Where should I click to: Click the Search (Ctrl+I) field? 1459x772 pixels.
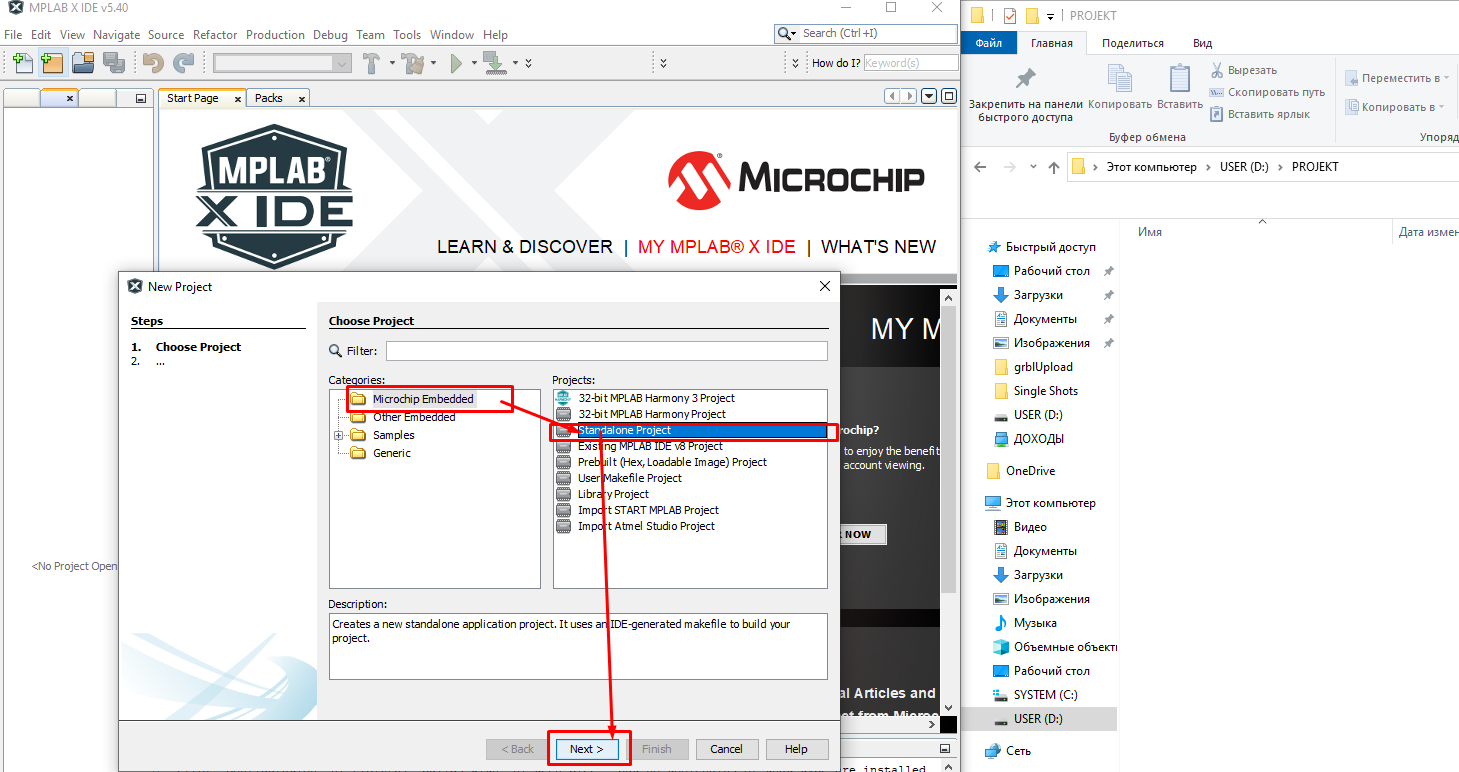(878, 34)
